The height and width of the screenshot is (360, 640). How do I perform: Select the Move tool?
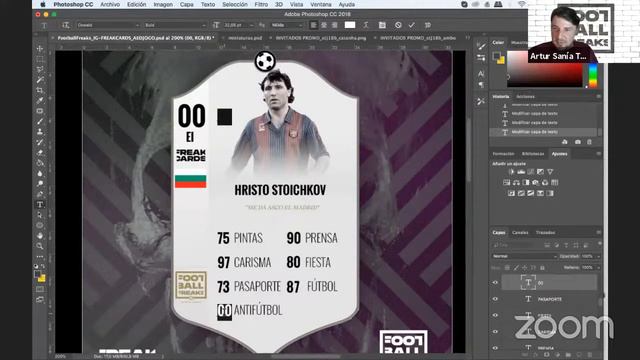pyautogui.click(x=40, y=49)
